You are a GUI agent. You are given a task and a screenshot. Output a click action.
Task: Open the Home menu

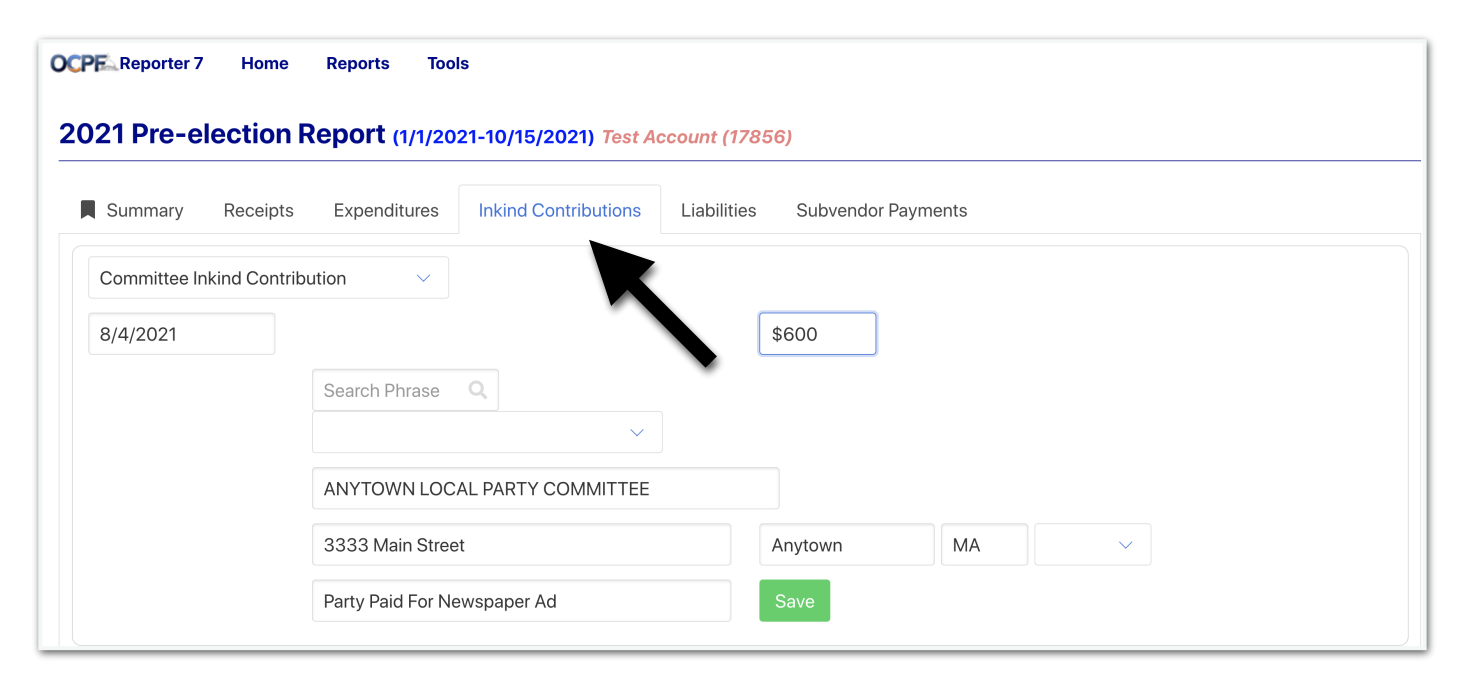click(x=264, y=63)
